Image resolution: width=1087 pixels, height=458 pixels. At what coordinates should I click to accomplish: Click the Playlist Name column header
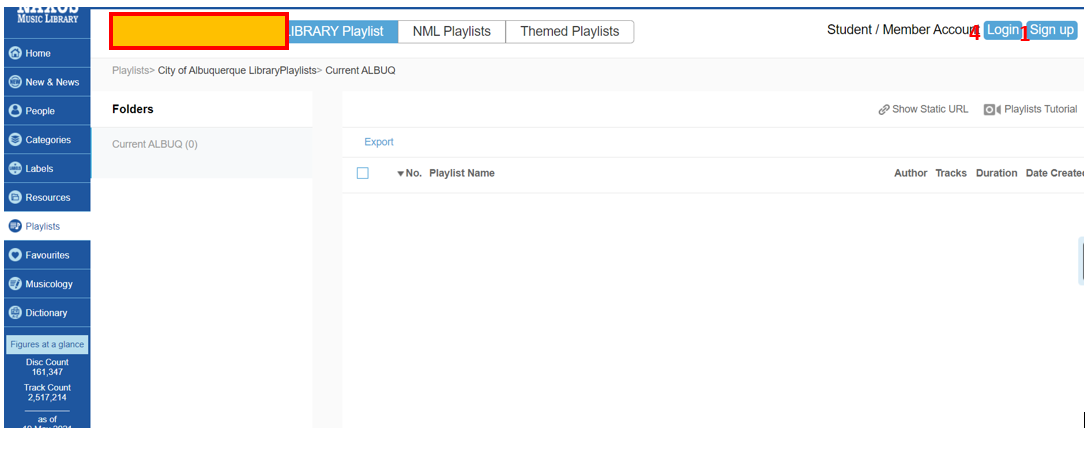point(462,173)
